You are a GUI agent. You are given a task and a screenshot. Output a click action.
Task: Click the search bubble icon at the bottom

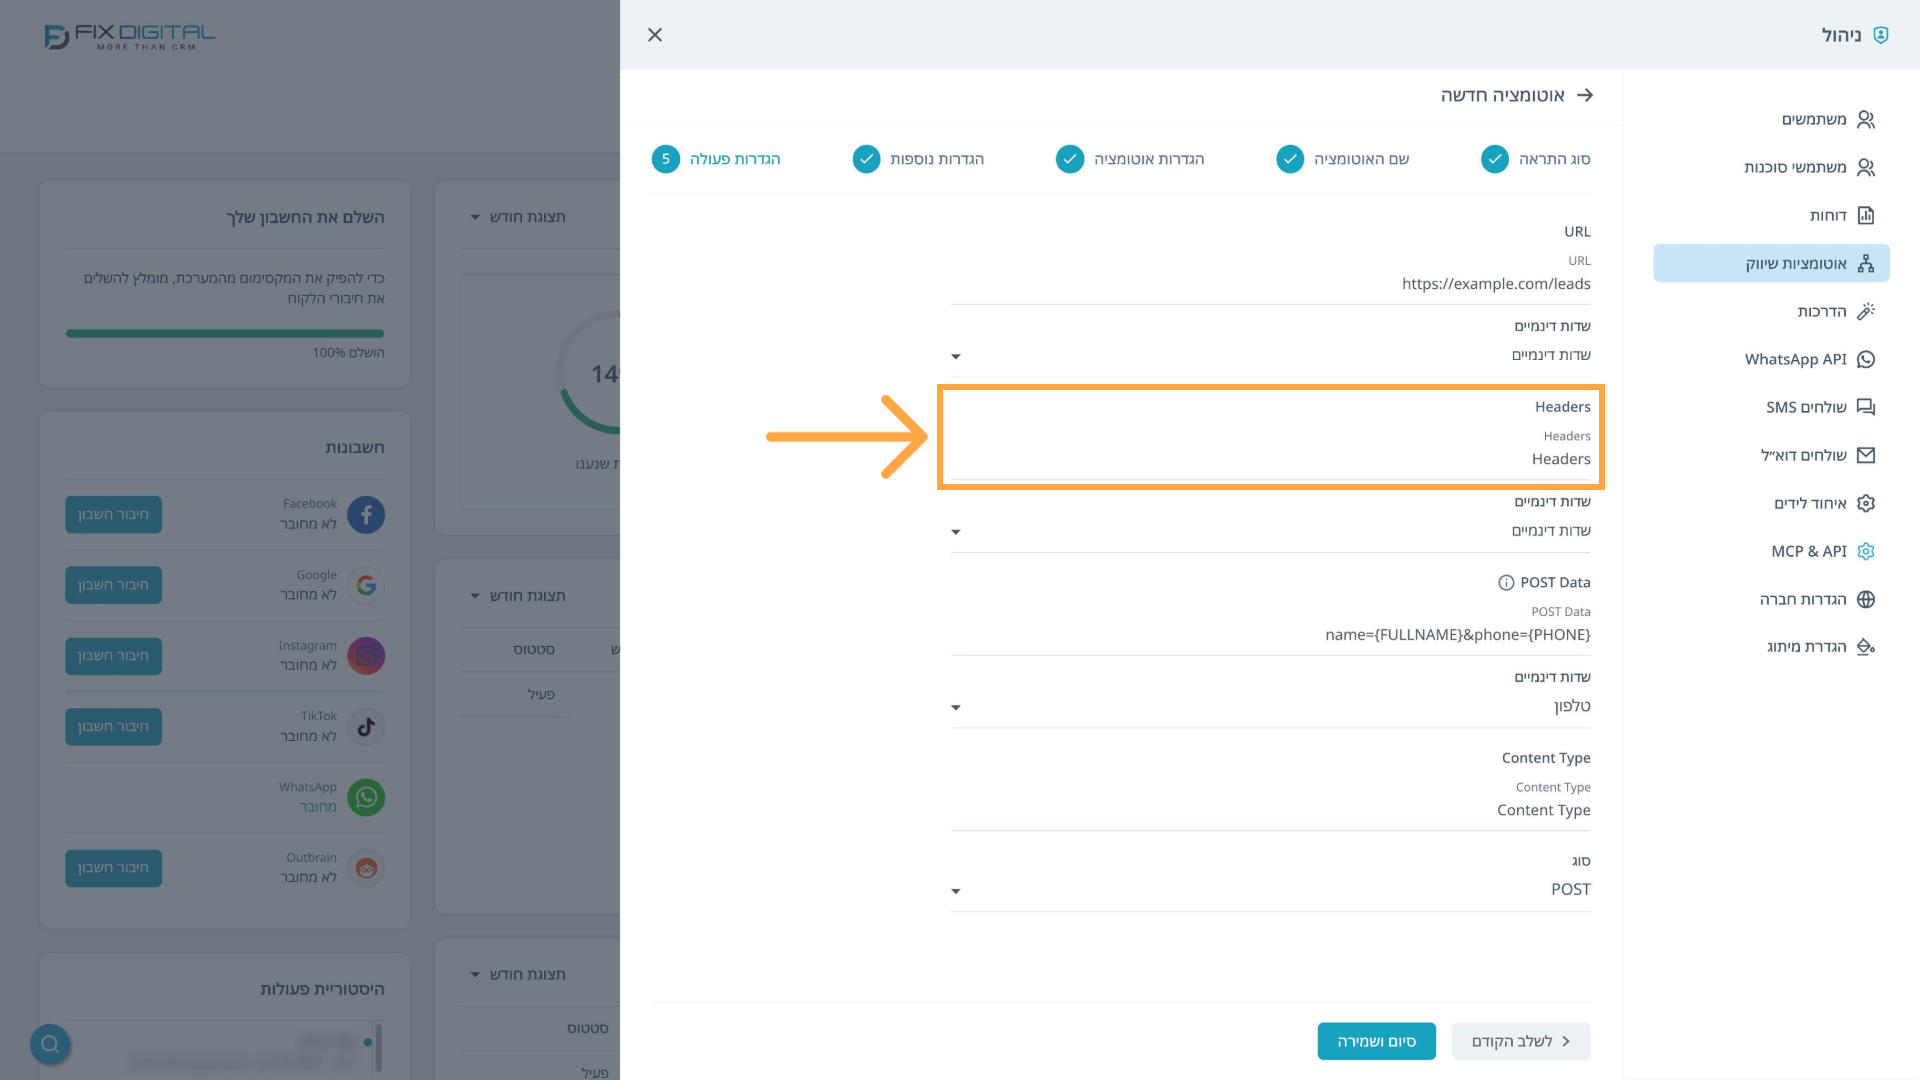coord(50,1045)
